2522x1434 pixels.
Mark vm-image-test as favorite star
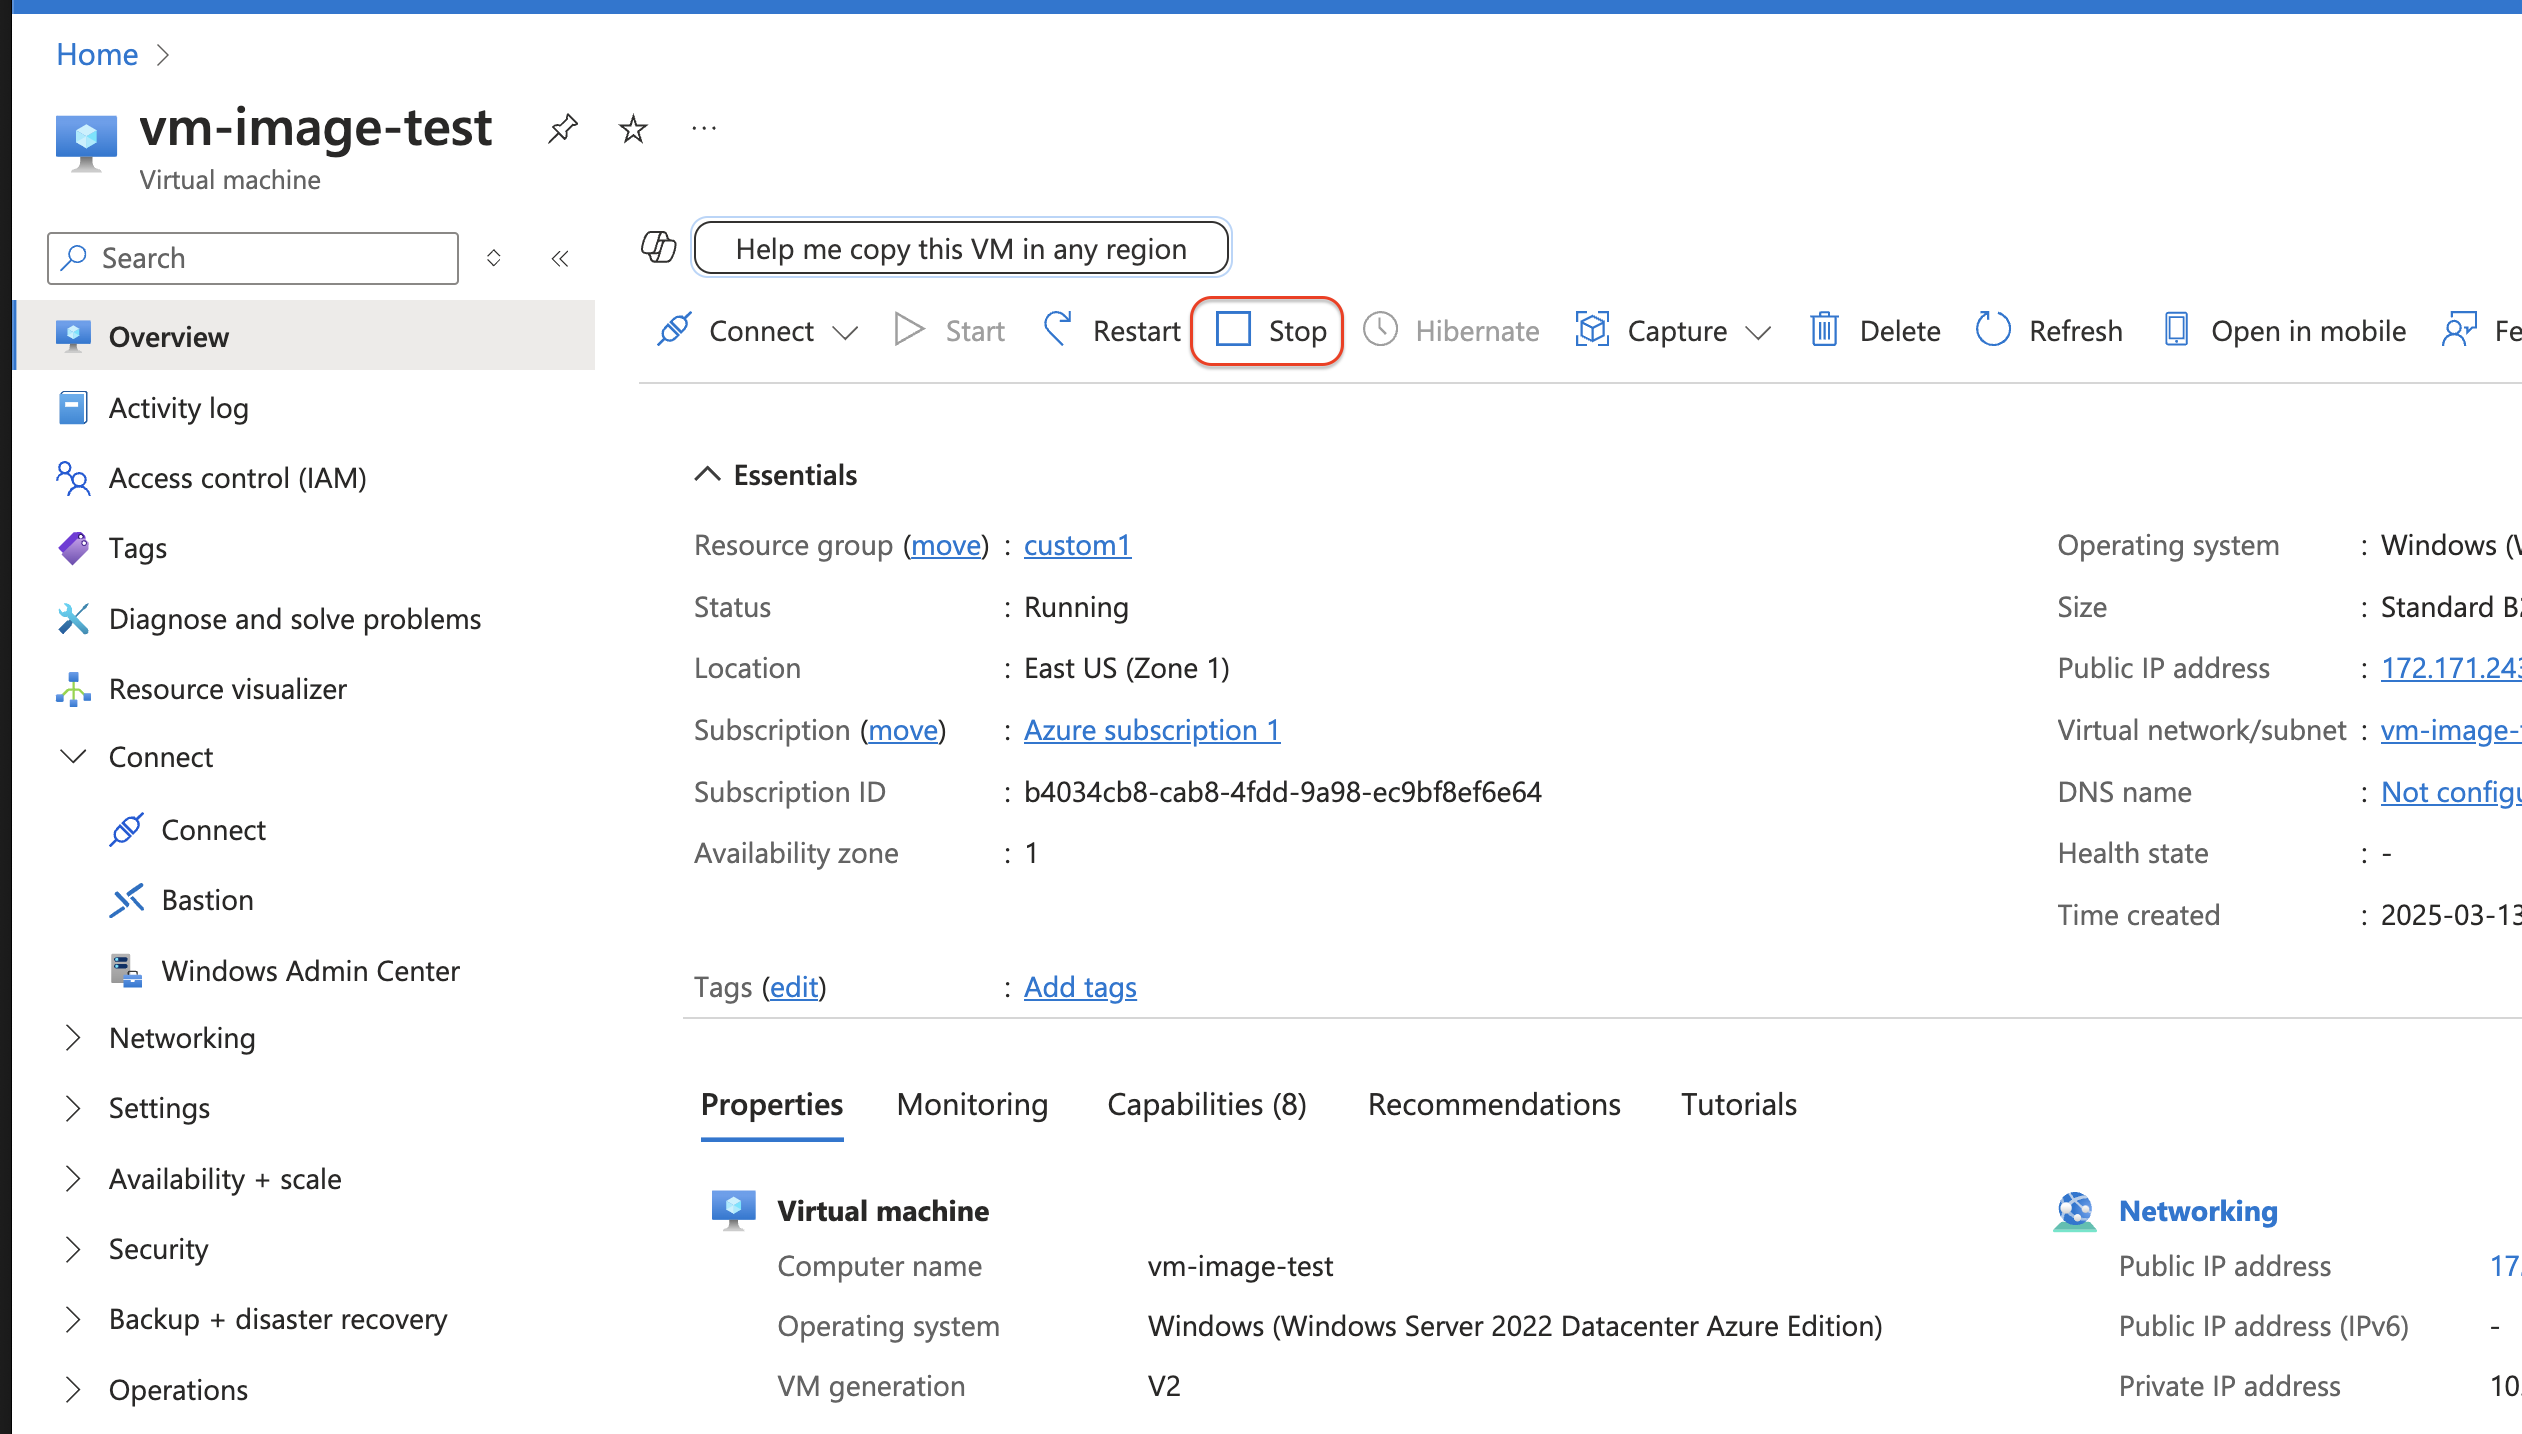pos(633,129)
